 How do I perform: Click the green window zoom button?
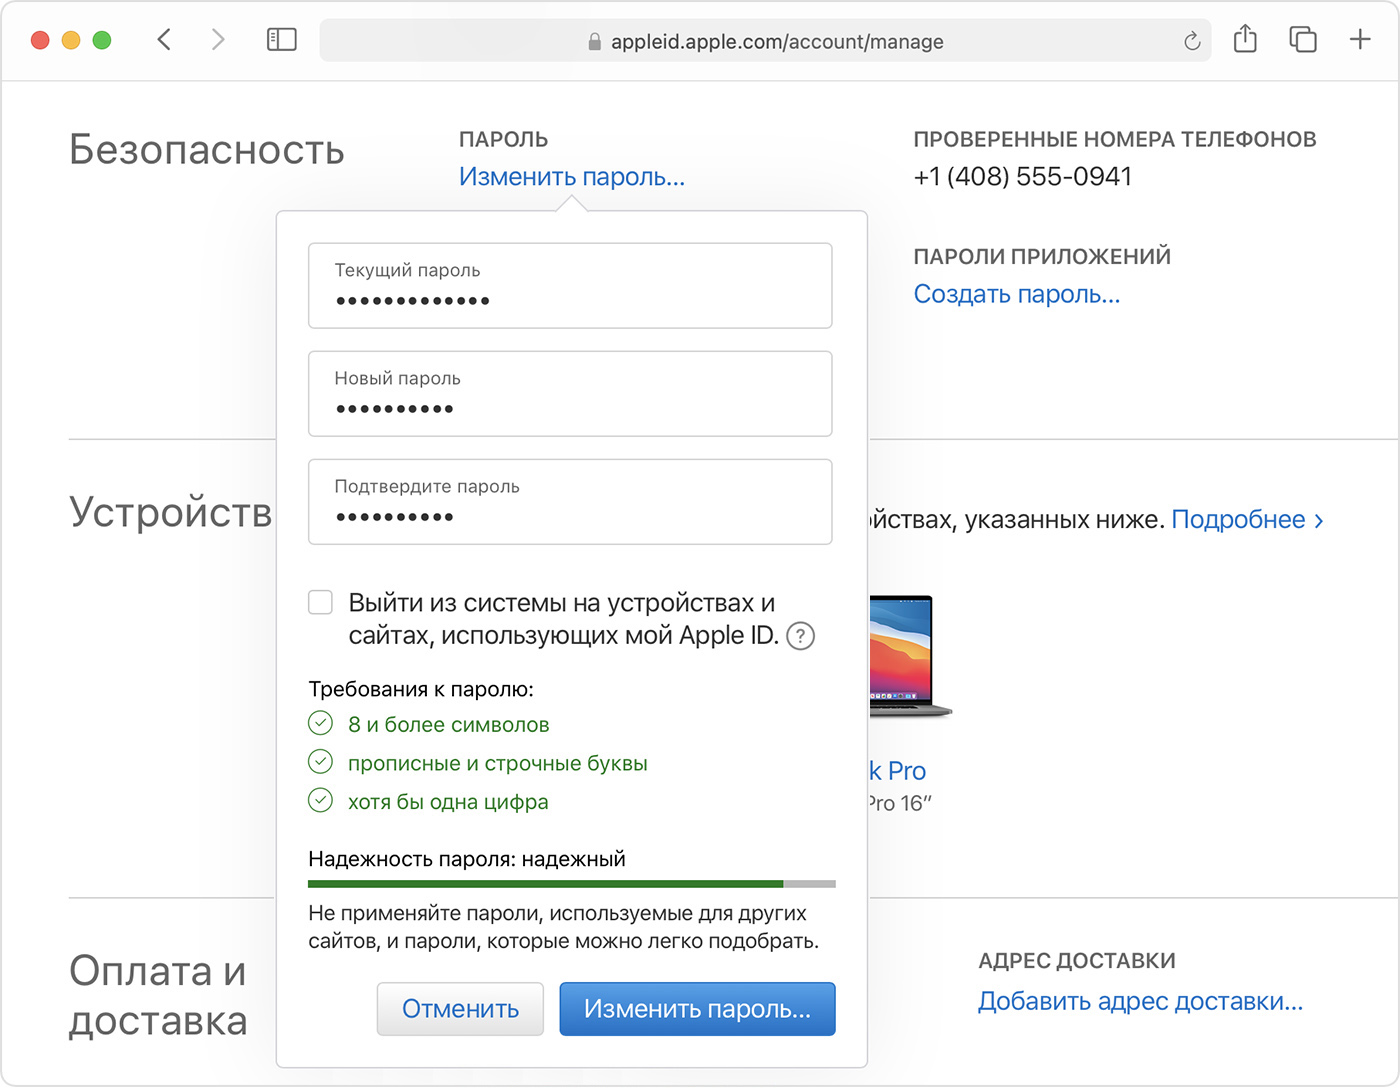click(x=101, y=40)
